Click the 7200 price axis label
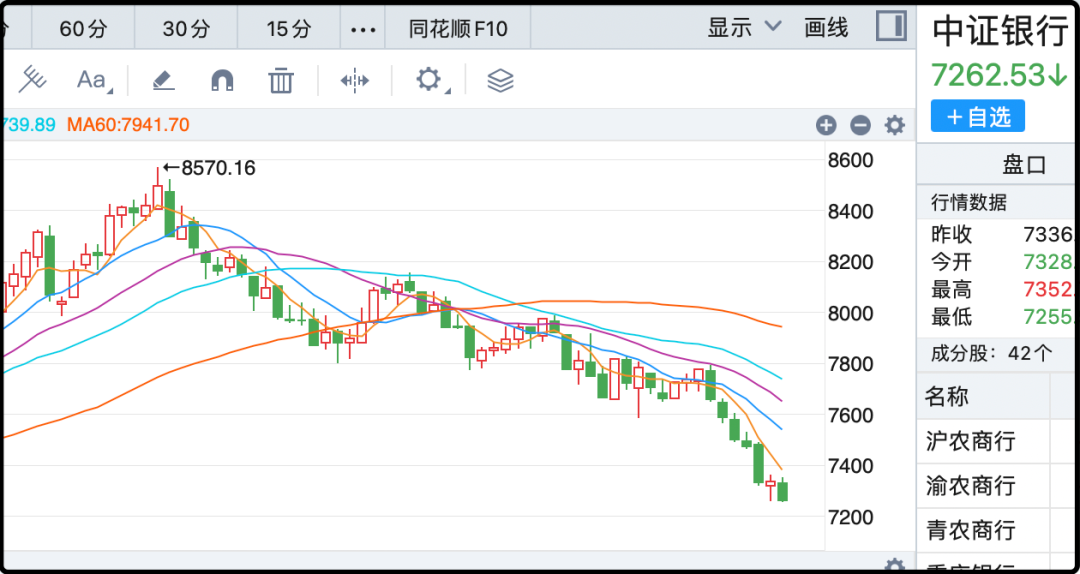This screenshot has width=1080, height=574. [853, 517]
